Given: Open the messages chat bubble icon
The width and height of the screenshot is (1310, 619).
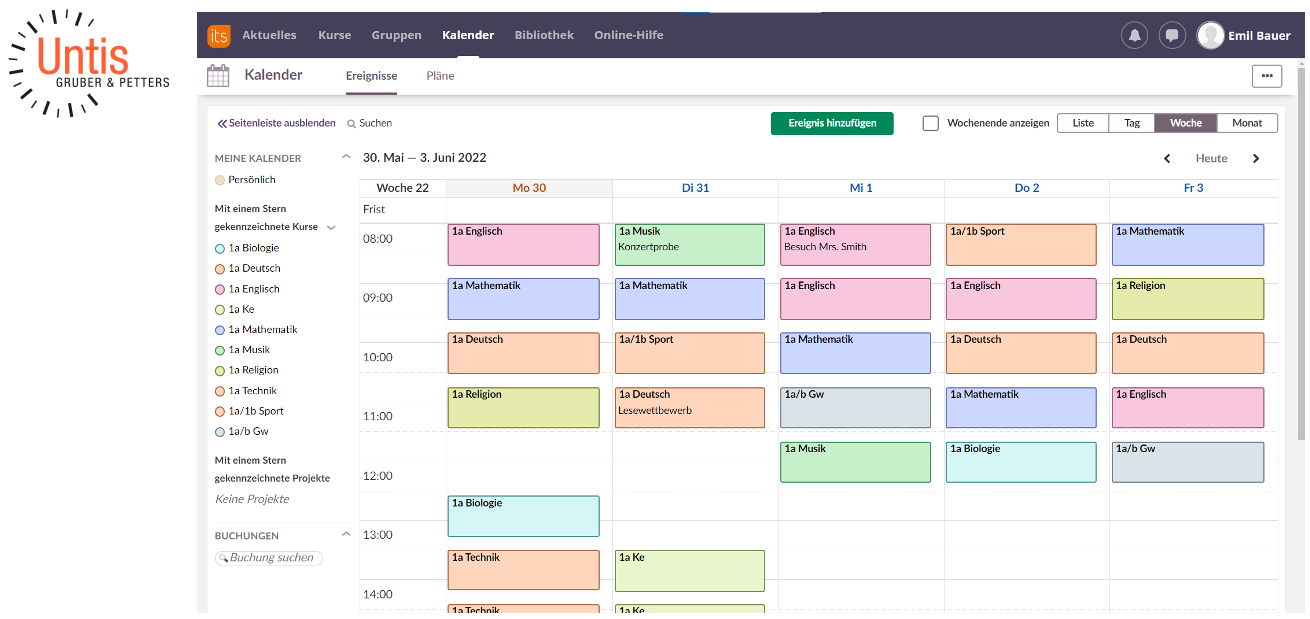Looking at the screenshot, I should click(1172, 36).
